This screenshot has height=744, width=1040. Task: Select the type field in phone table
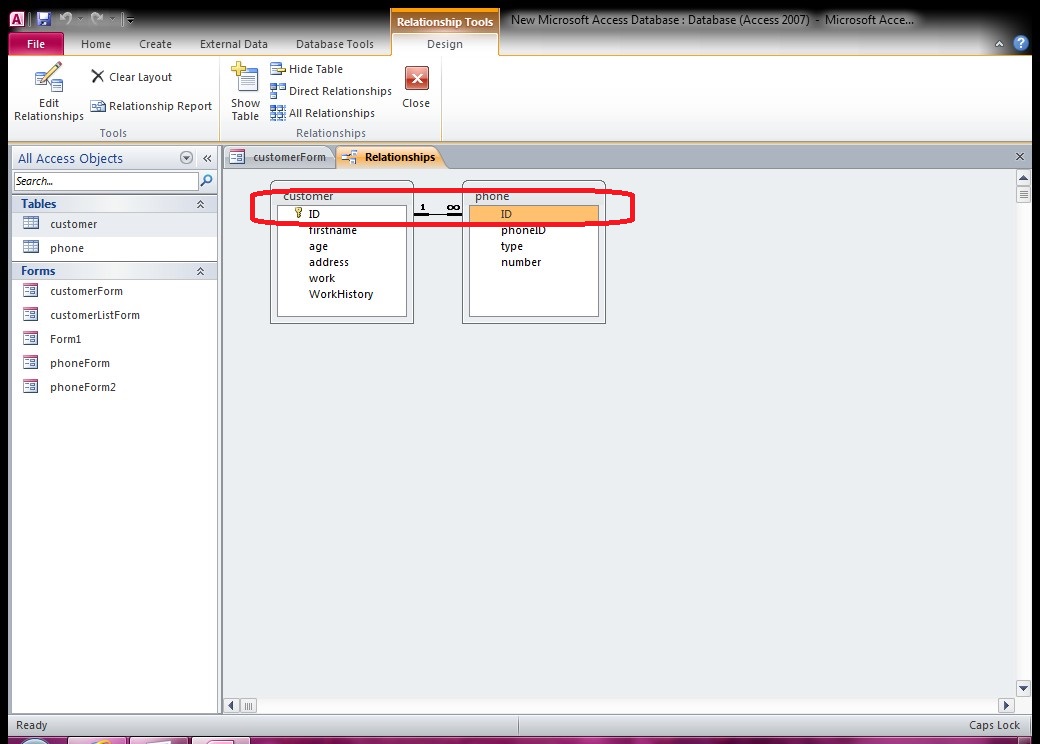tap(534, 246)
